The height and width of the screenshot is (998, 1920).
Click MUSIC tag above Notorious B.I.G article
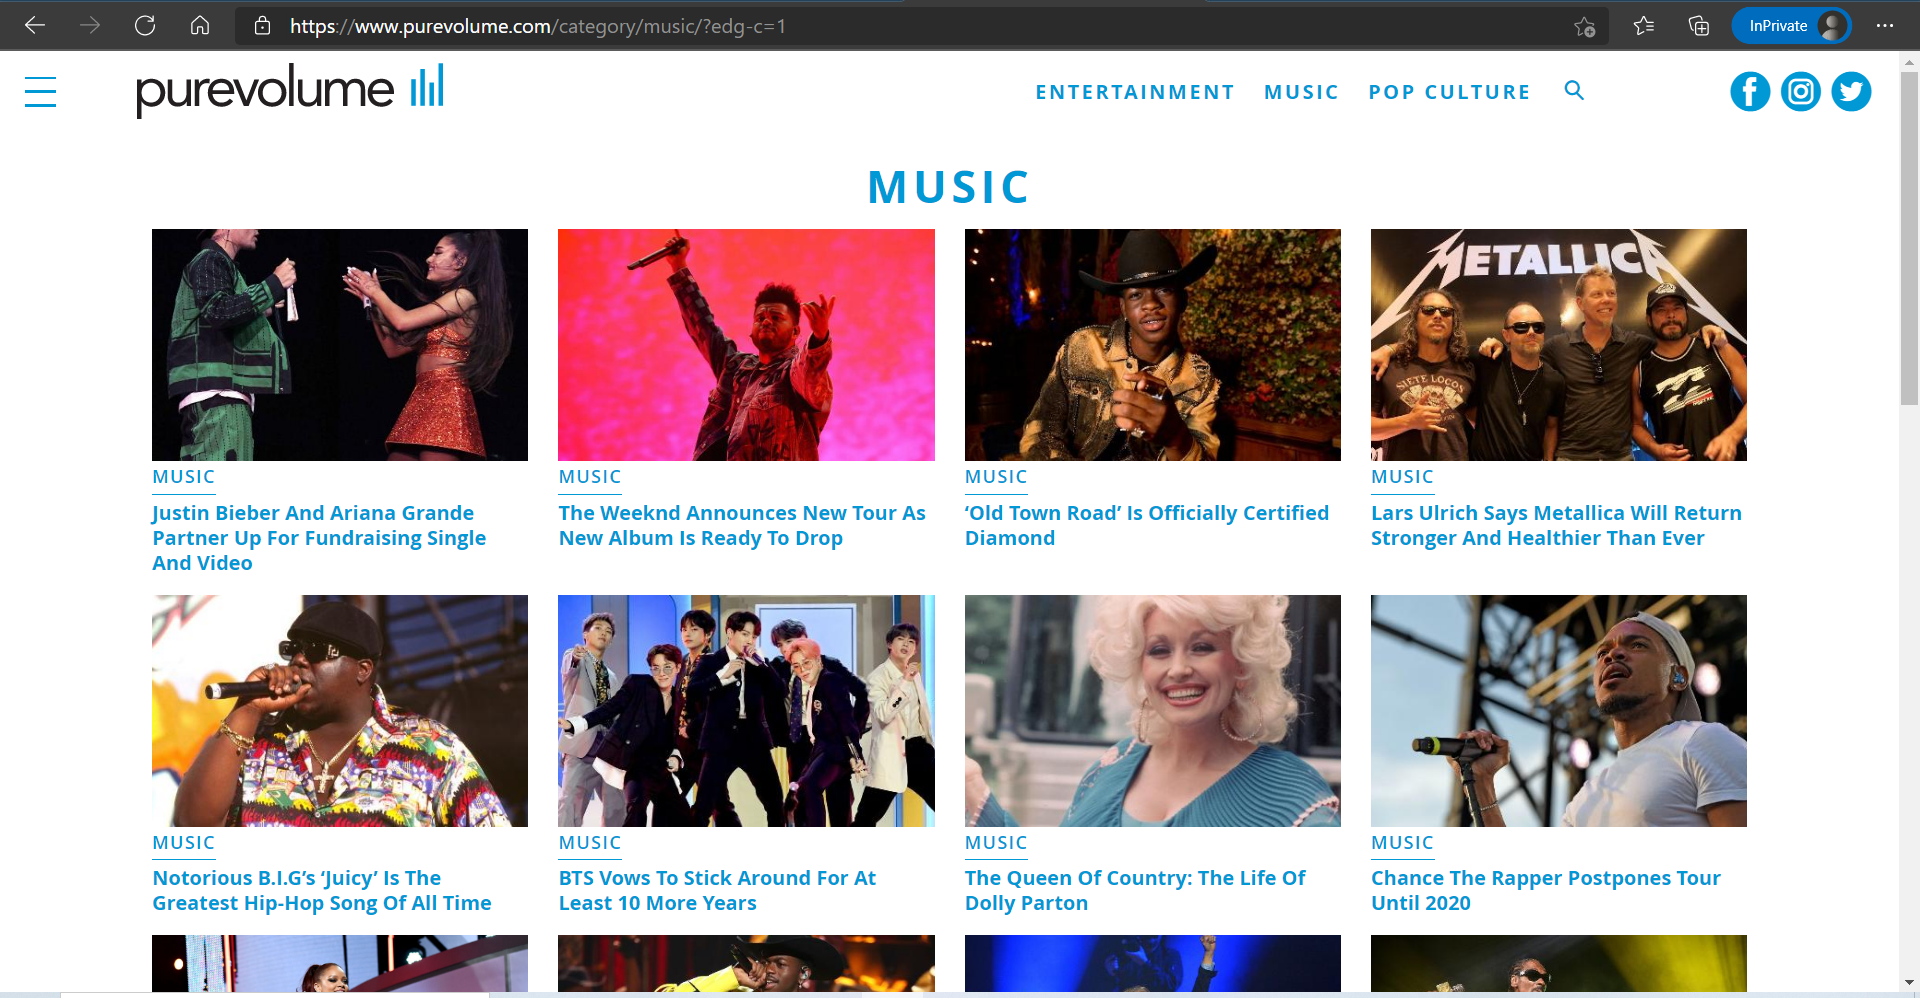coord(183,843)
